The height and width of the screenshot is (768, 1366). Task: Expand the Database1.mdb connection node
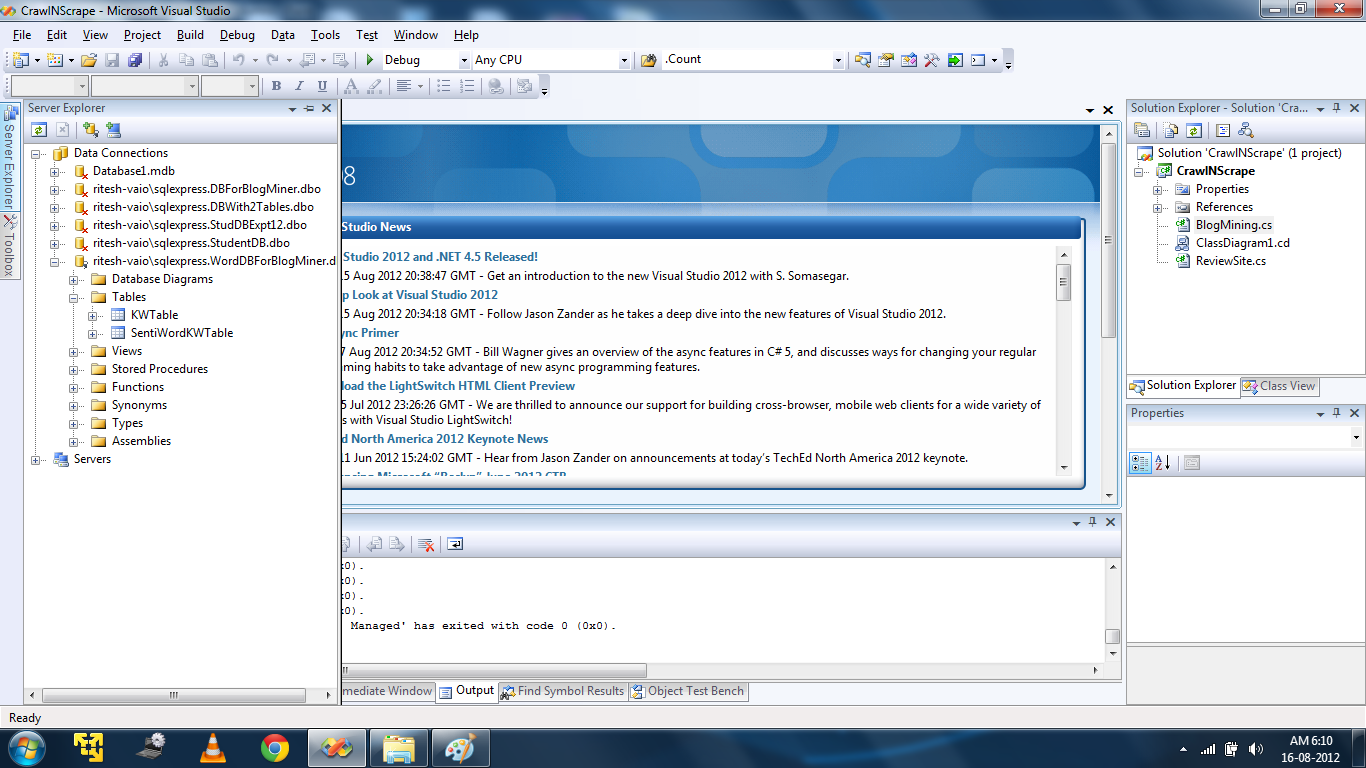pyautogui.click(x=55, y=171)
